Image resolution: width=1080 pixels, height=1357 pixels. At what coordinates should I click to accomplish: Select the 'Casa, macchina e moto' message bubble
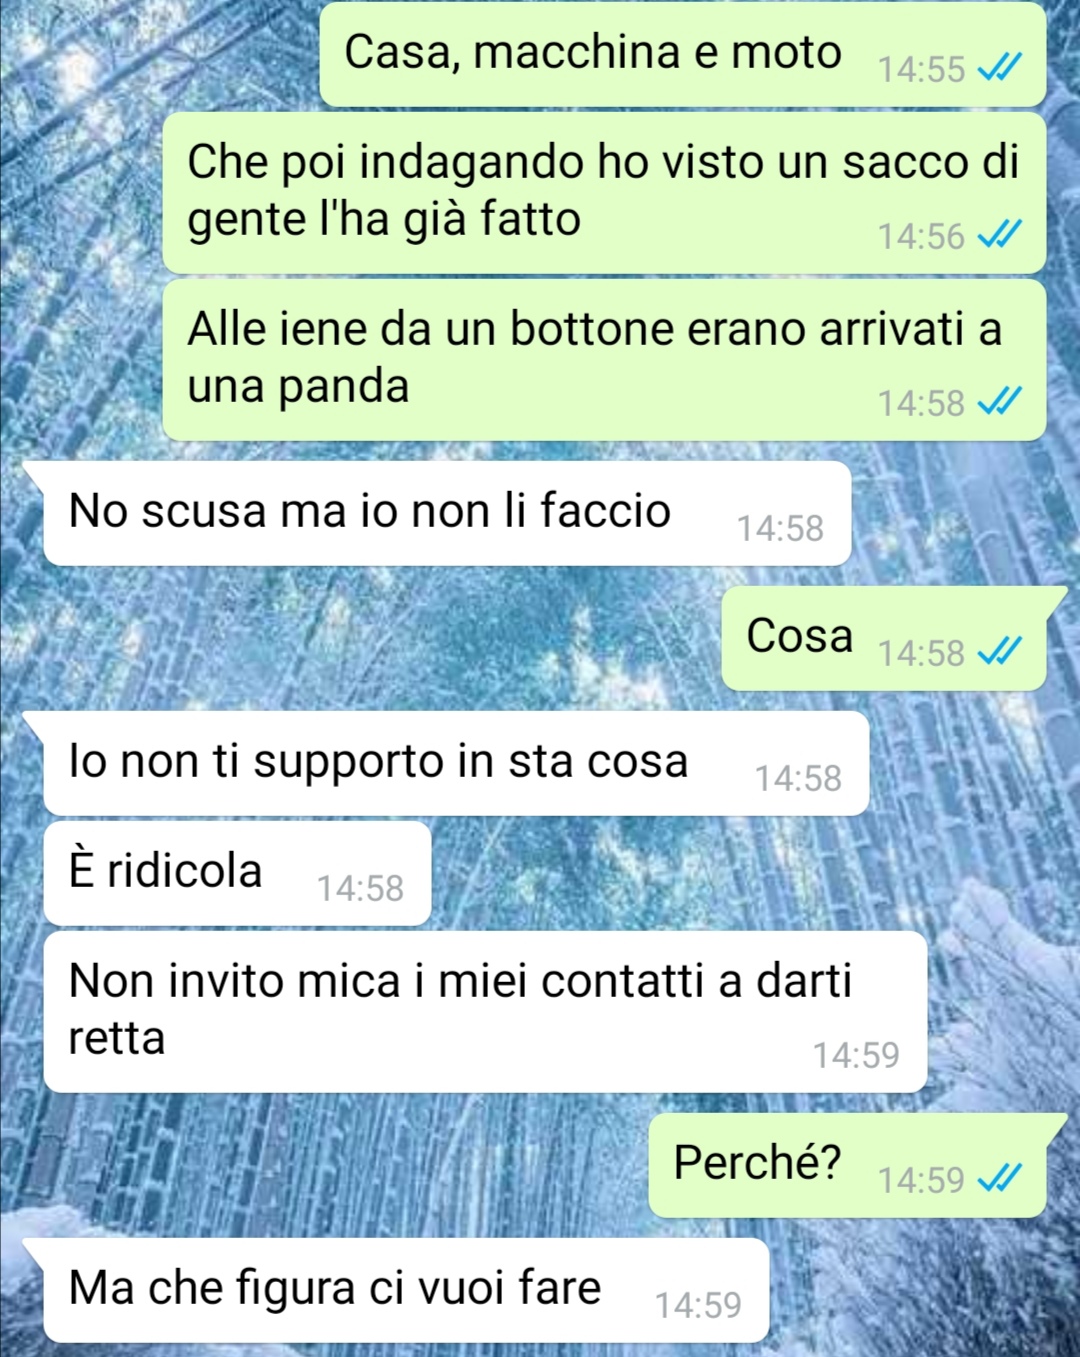(682, 55)
